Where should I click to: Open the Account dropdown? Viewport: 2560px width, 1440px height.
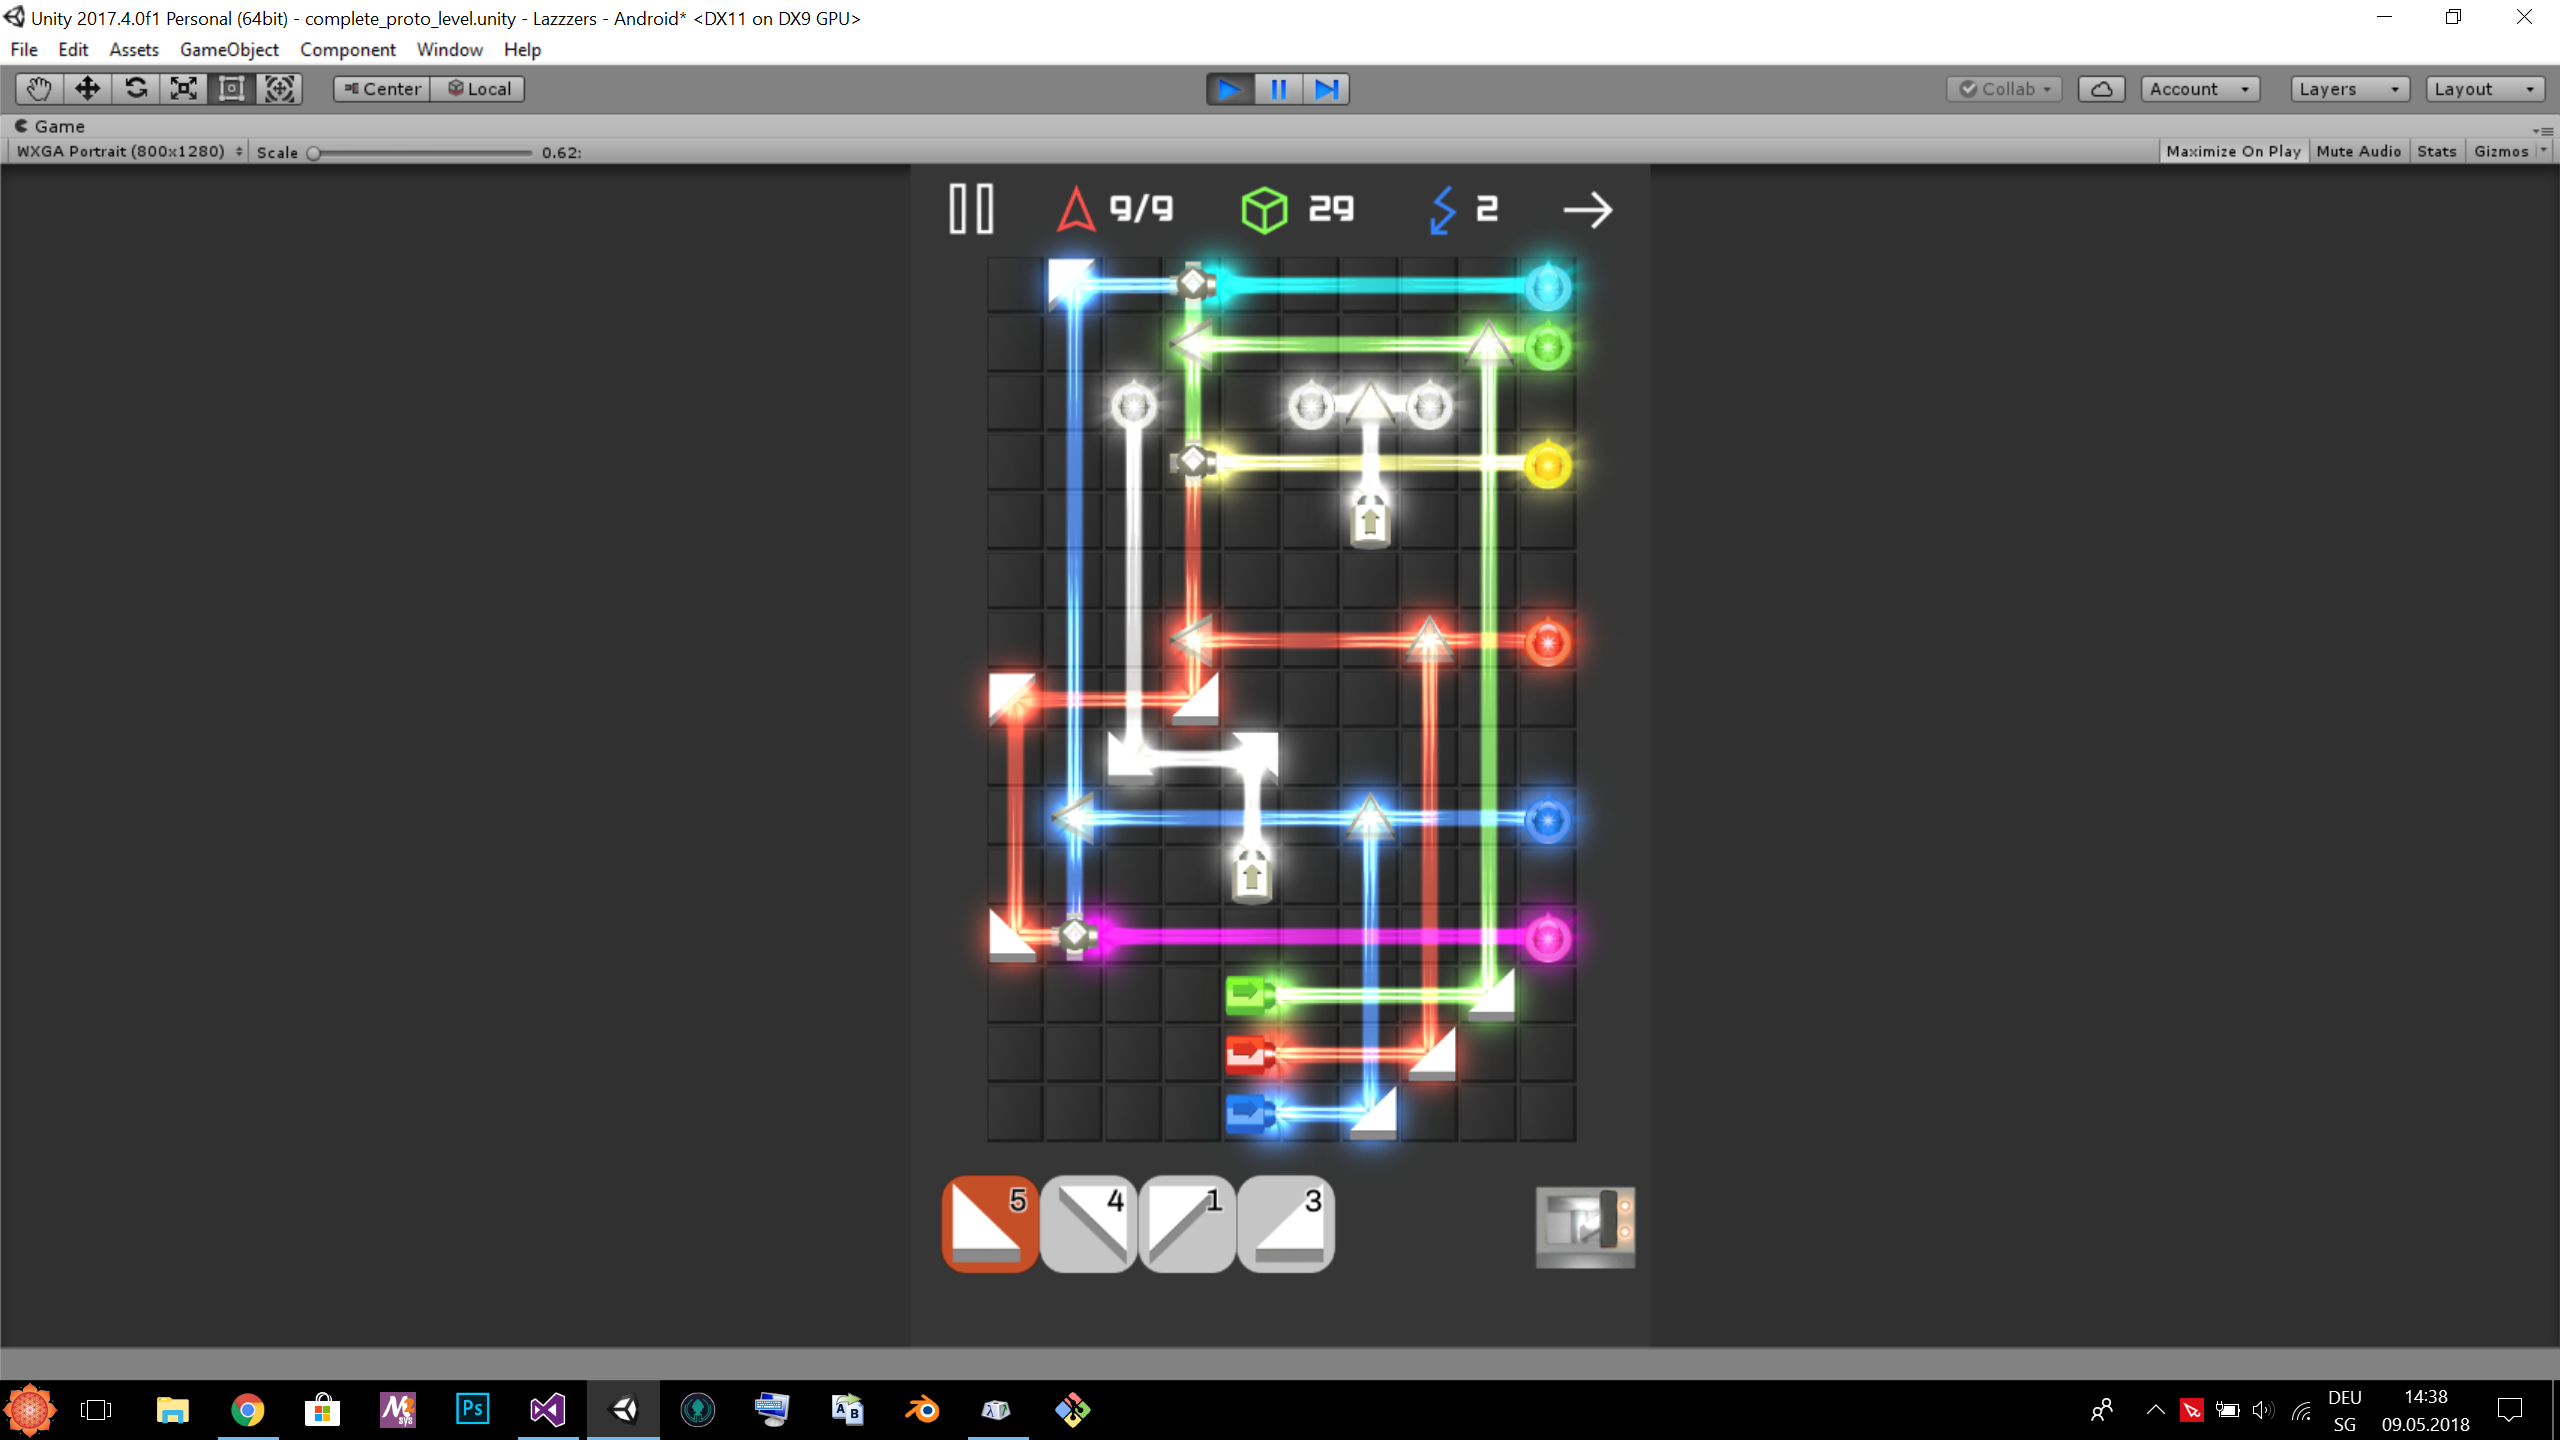pos(2199,89)
